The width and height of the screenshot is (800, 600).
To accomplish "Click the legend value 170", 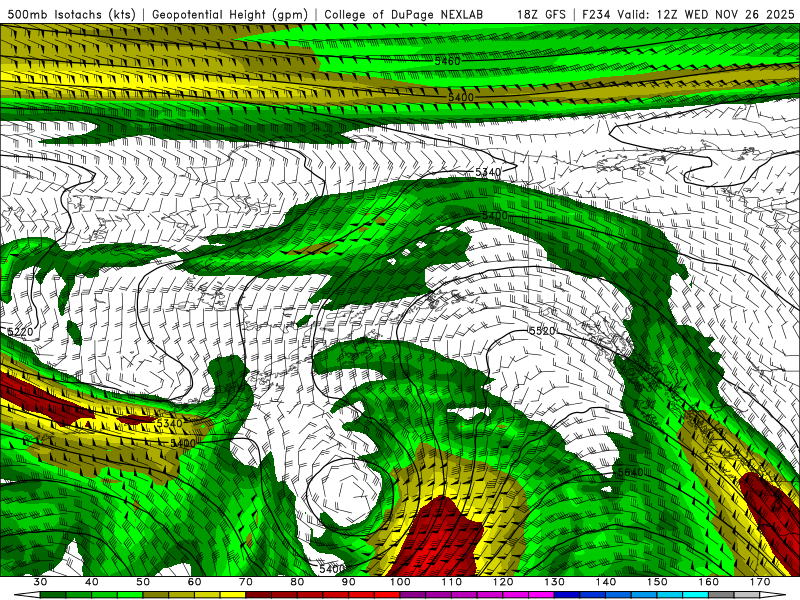I will click(760, 582).
